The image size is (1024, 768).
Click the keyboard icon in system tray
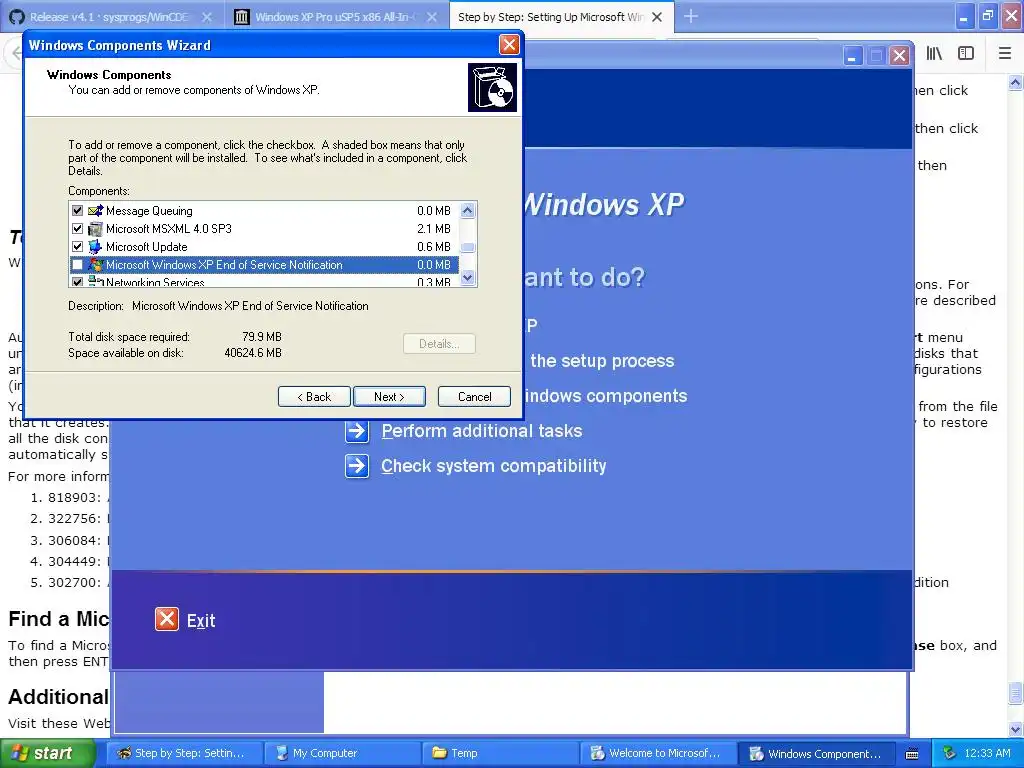pos(912,754)
